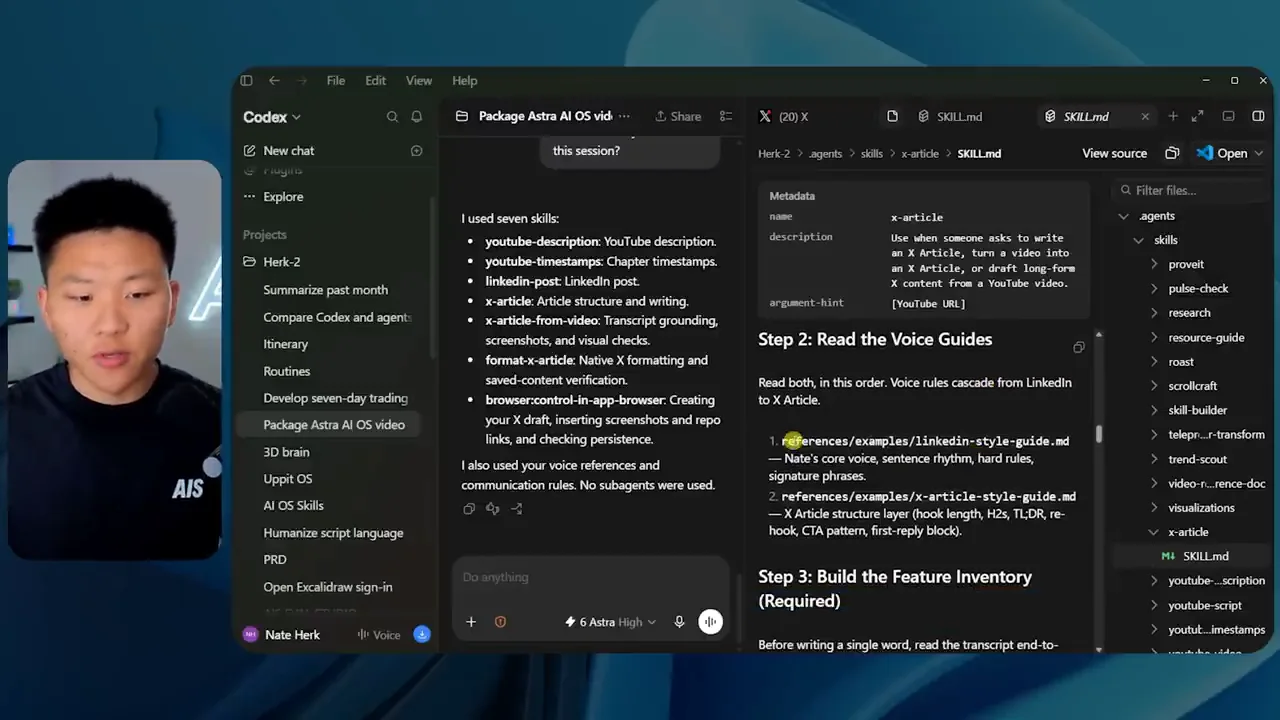Click the white voice waveform button

[710, 622]
